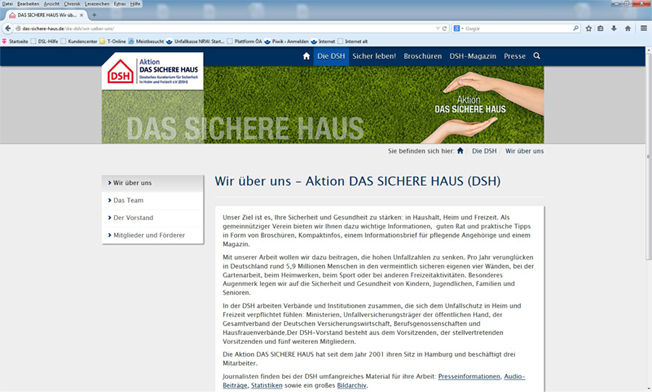
Task: Focus the URL address field
Action: click(x=228, y=29)
